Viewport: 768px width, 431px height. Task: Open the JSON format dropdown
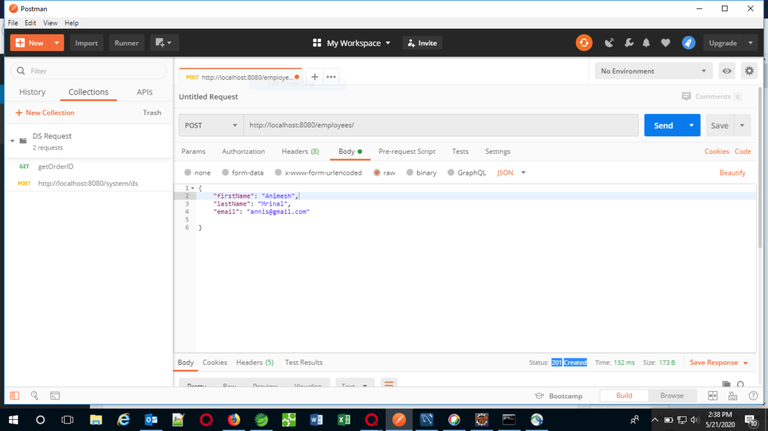(511, 172)
